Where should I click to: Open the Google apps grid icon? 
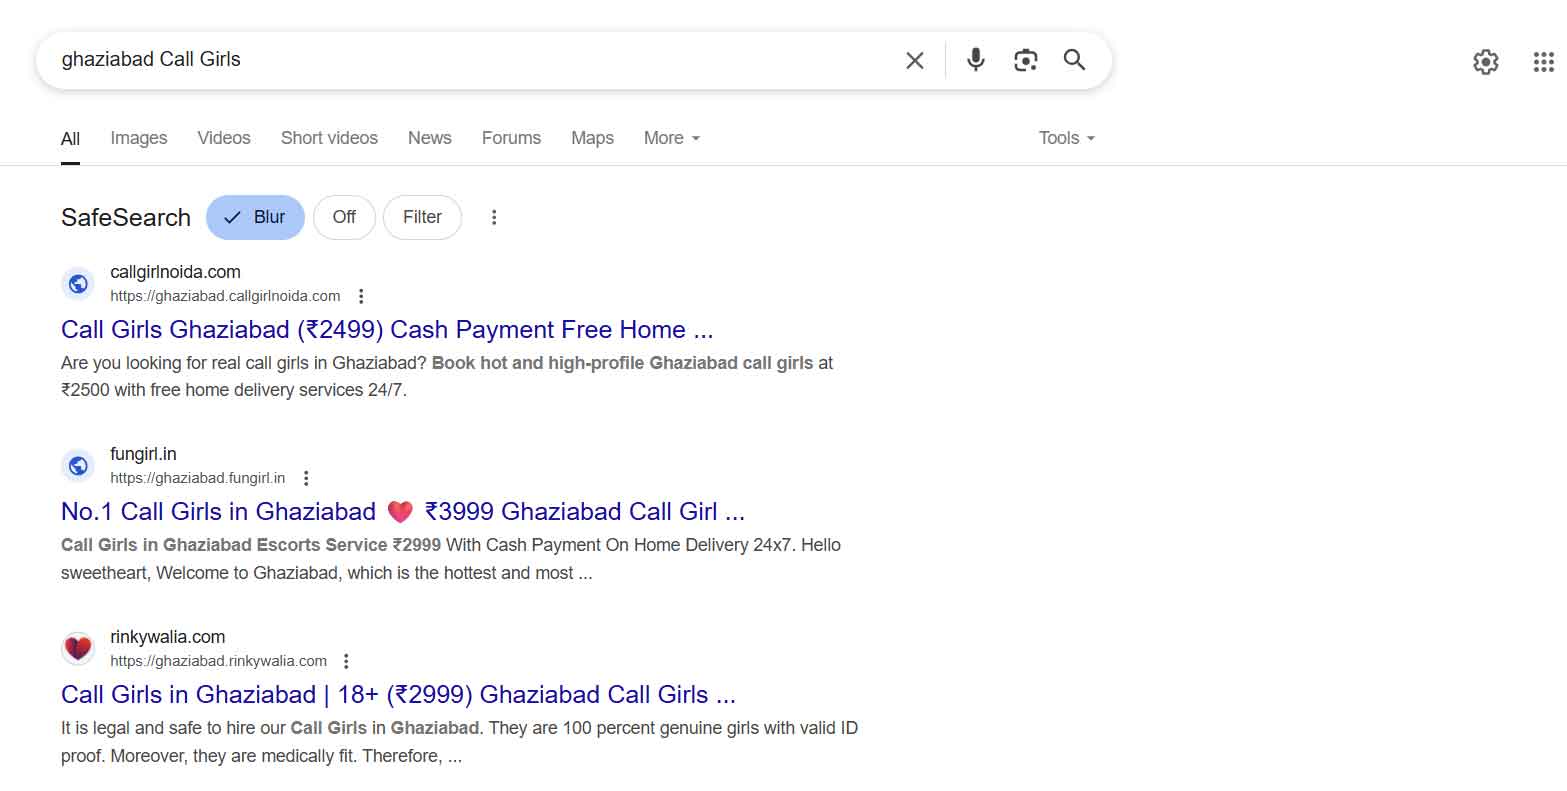[1543, 62]
